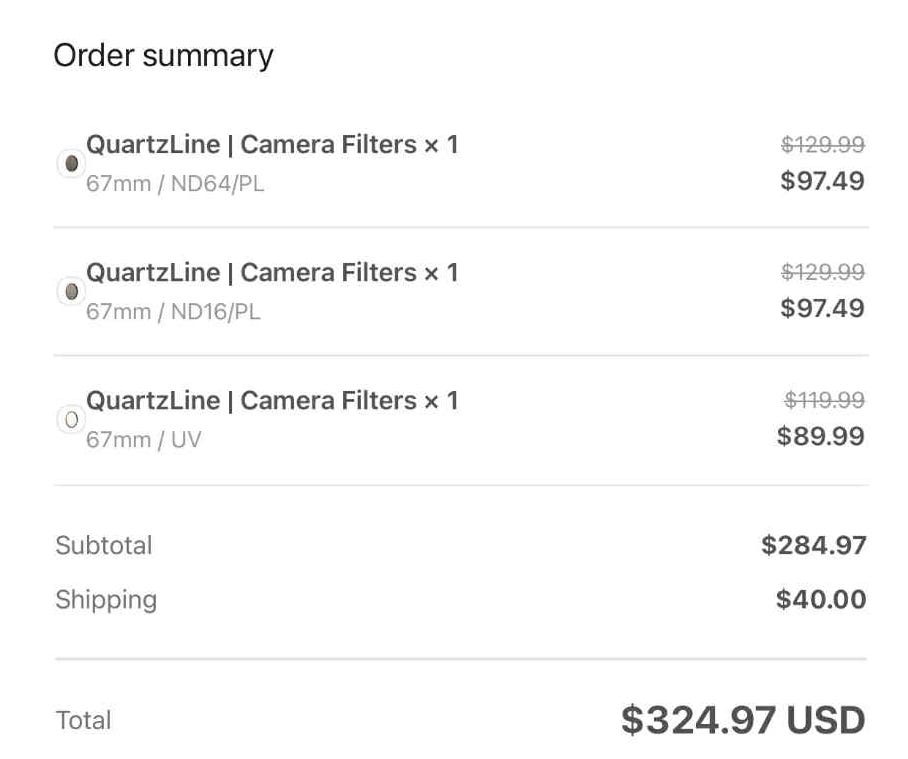Click the $284.97 subtotal amount

point(813,546)
